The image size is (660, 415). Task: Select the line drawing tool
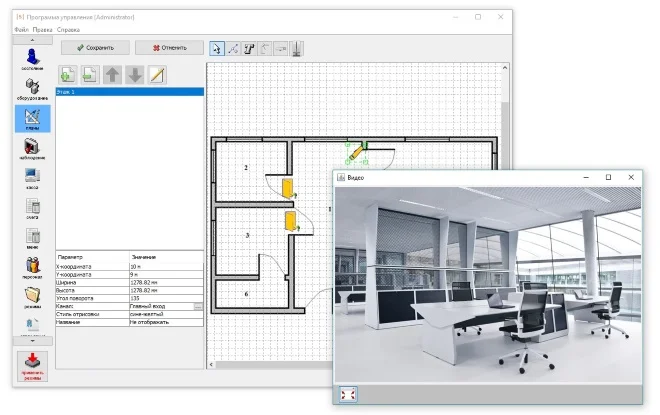pos(233,47)
